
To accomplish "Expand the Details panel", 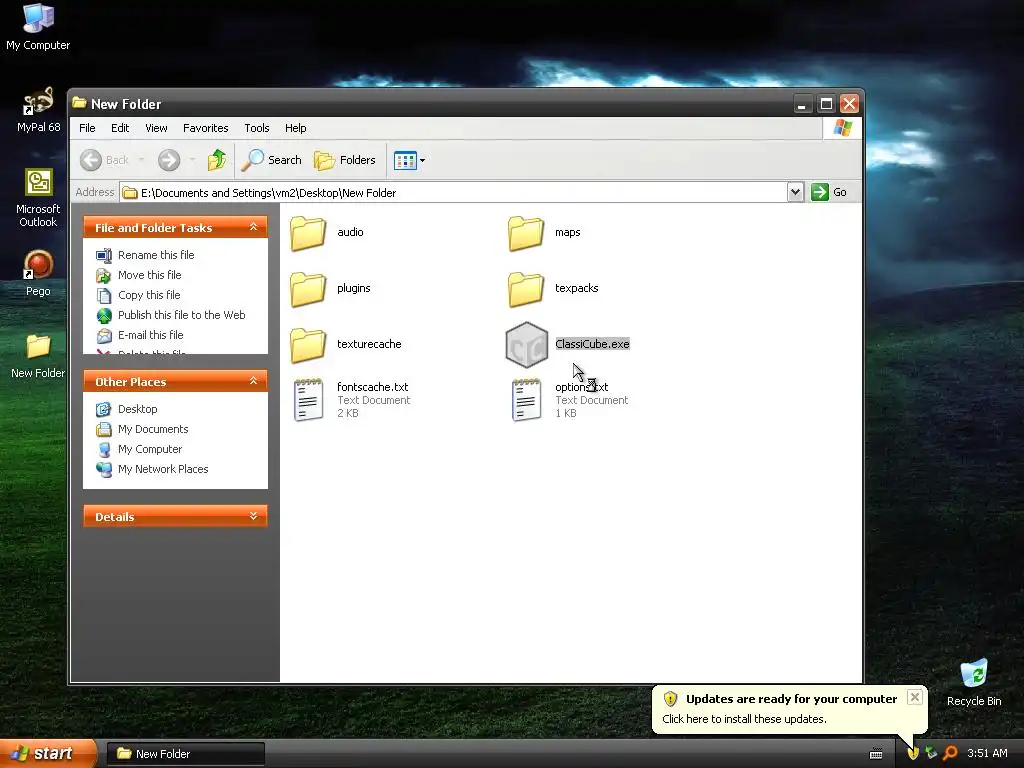I will (x=253, y=517).
